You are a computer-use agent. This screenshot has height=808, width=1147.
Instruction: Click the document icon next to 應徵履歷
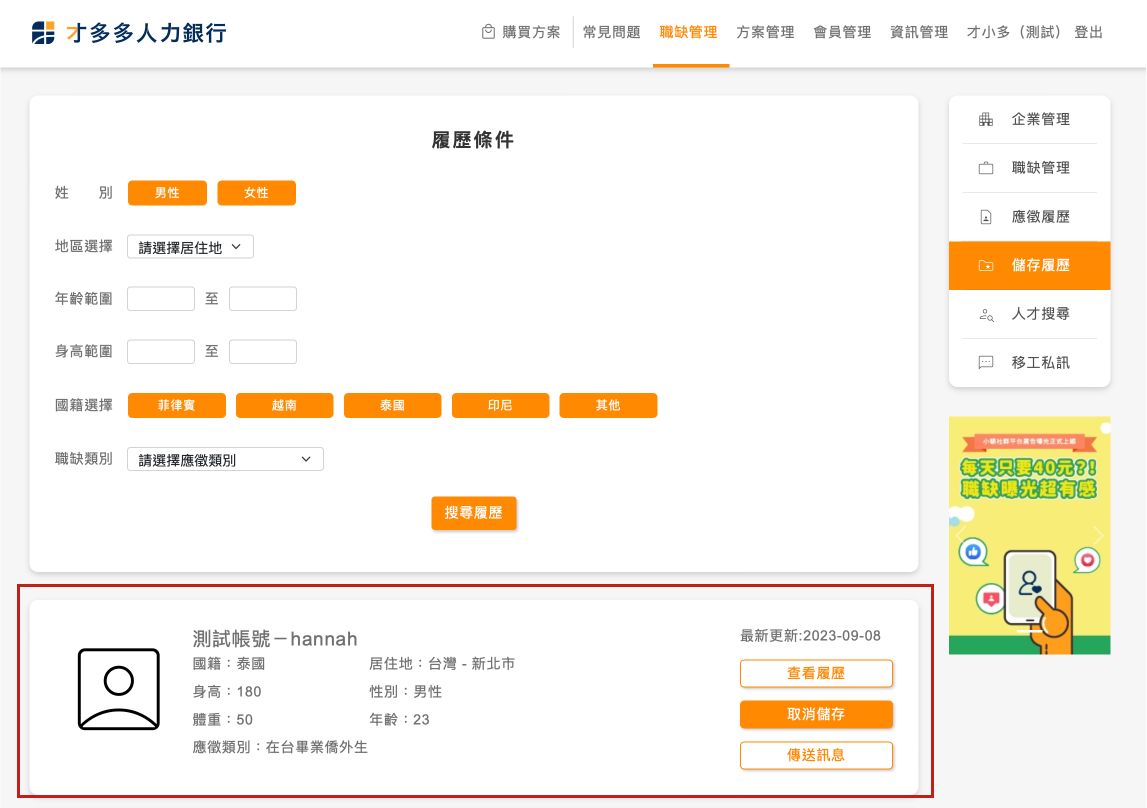(986, 217)
